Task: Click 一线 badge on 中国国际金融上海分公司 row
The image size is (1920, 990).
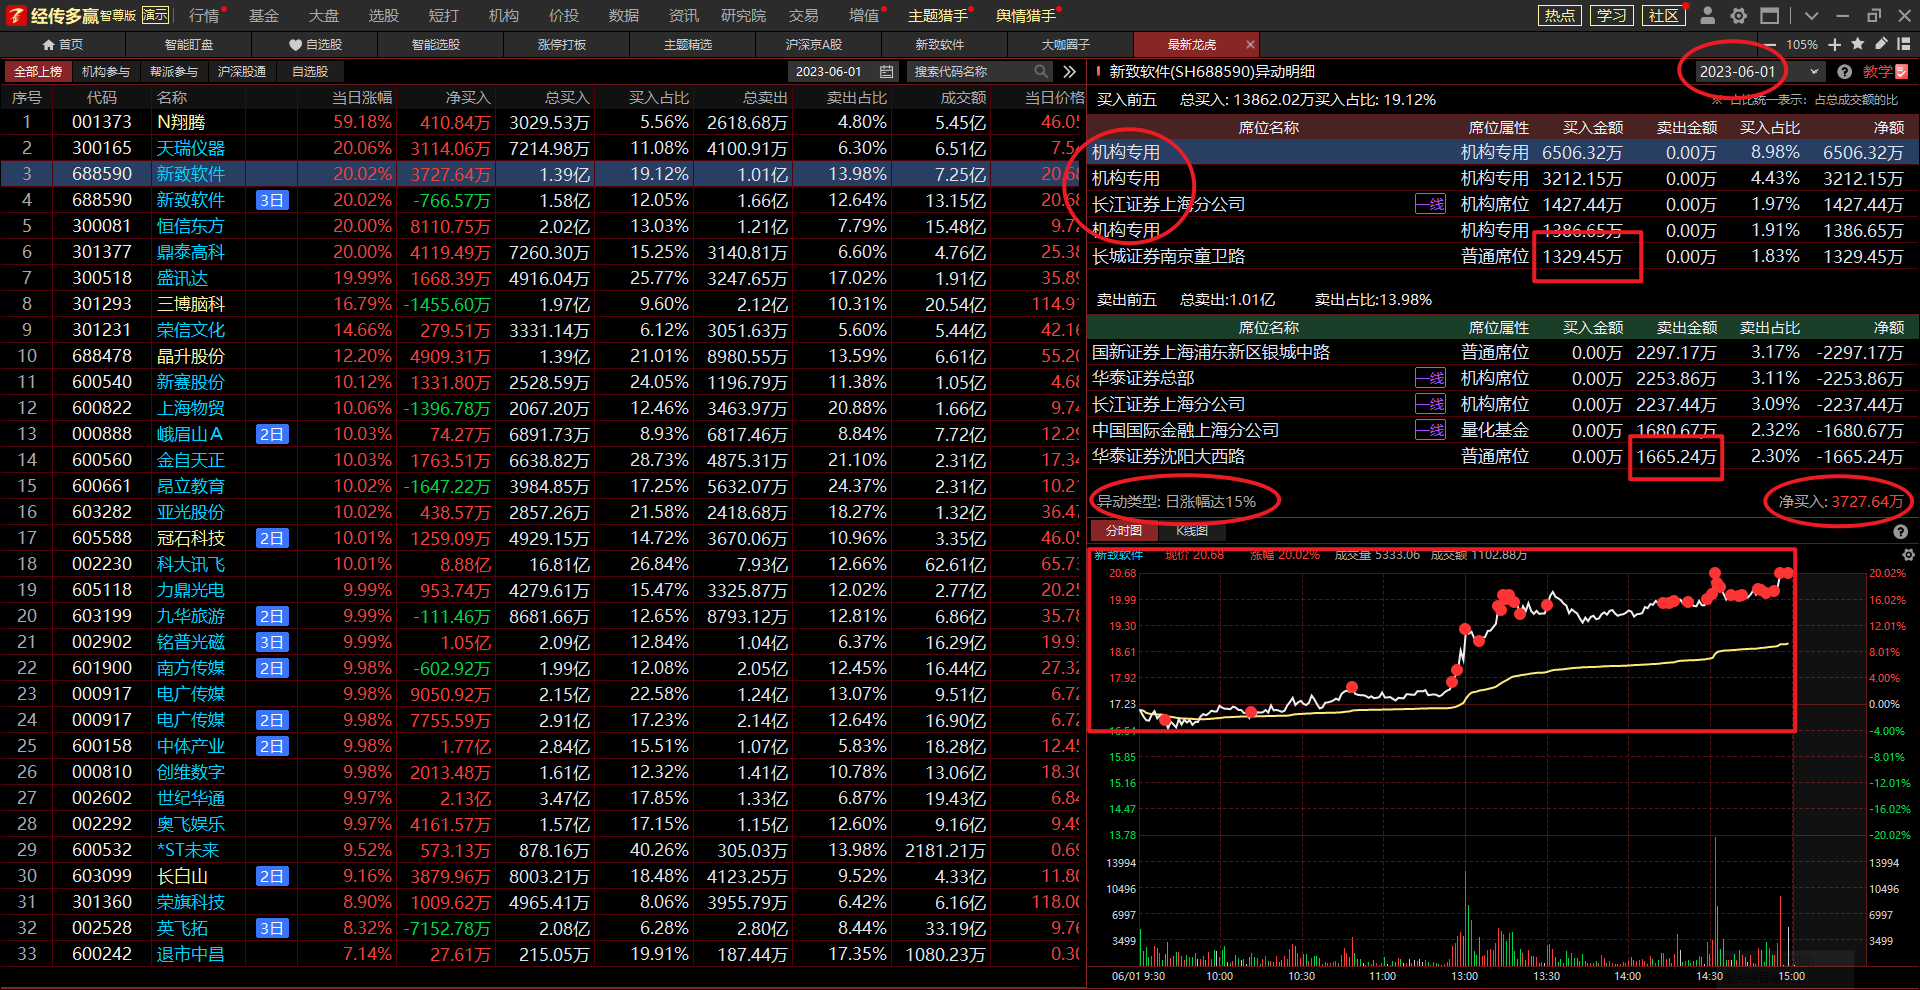Action: coord(1430,430)
